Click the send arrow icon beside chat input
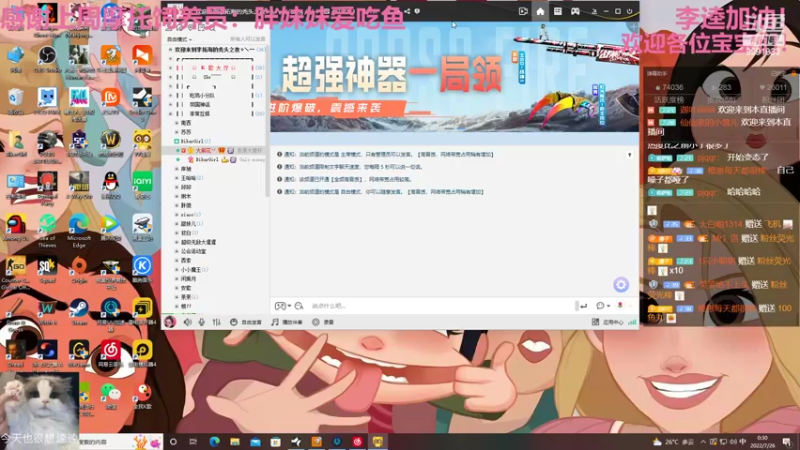 [584, 306]
